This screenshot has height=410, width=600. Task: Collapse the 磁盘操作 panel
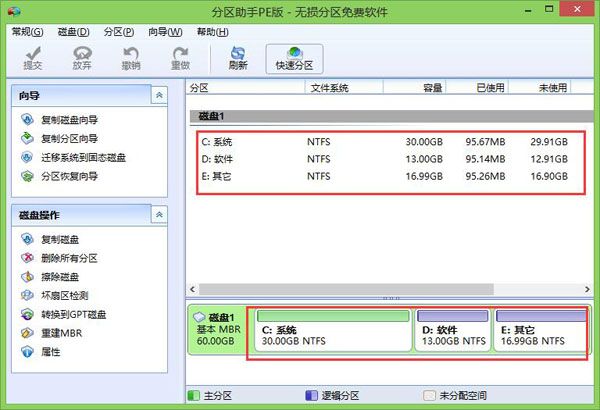pyautogui.click(x=159, y=215)
